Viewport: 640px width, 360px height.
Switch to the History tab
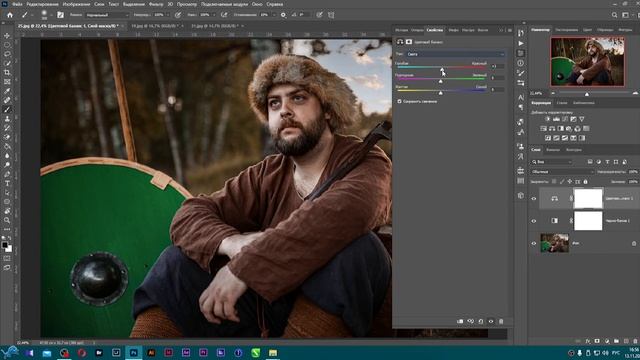point(401,30)
